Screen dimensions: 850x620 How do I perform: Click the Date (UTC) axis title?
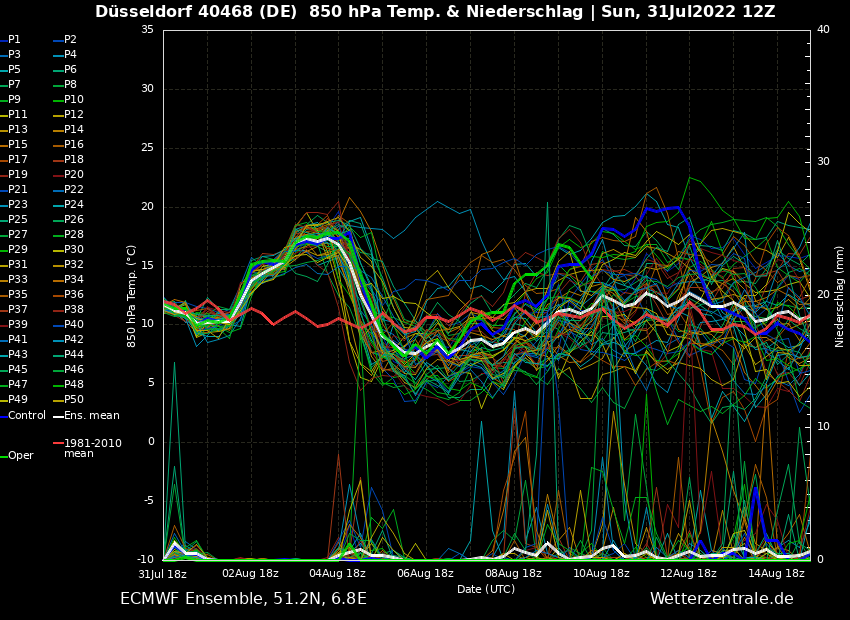486,589
